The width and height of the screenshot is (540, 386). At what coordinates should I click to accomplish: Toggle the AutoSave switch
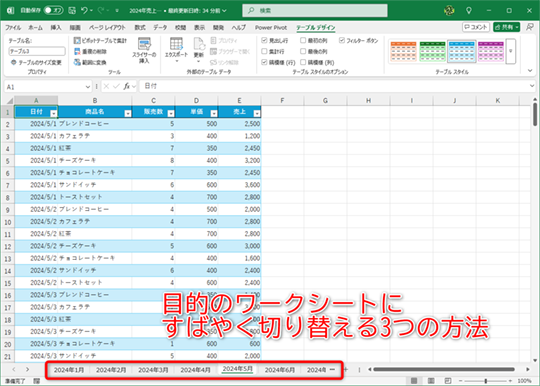pyautogui.click(x=53, y=11)
